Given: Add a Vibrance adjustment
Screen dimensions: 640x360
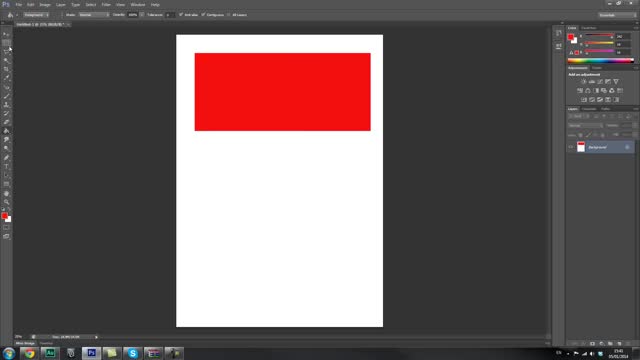Looking at the screenshot, I should (616, 82).
